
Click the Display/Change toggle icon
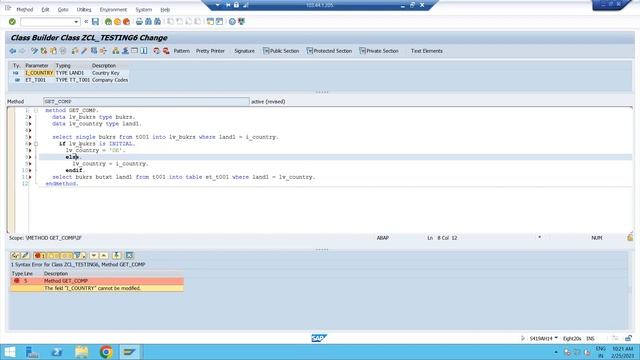[34, 51]
